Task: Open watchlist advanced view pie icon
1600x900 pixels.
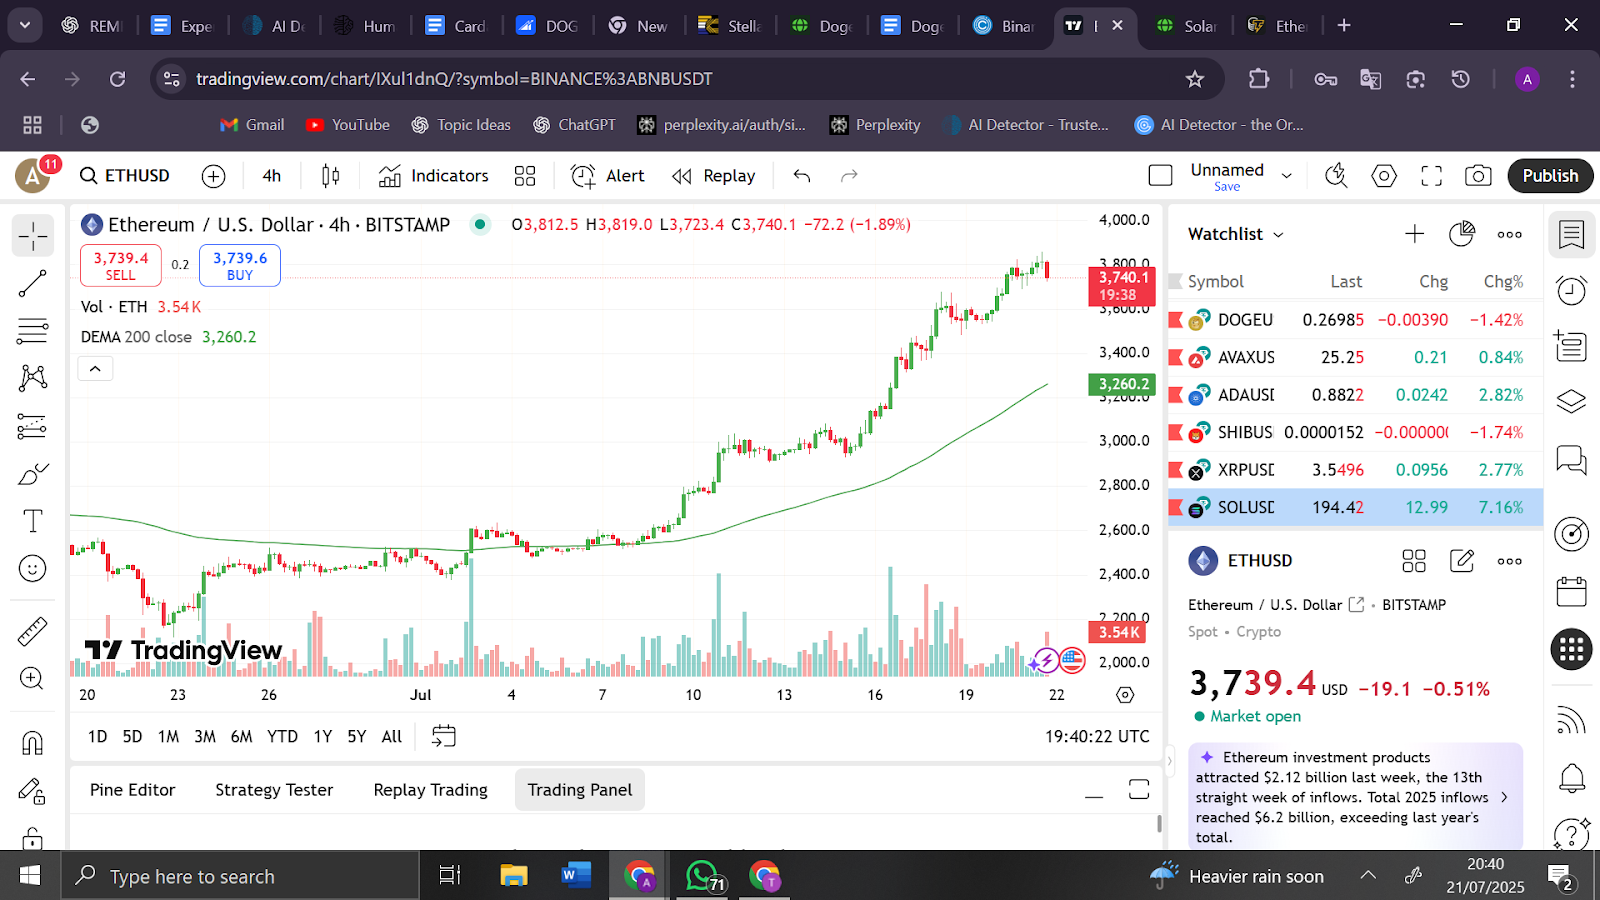Action: point(1462,234)
